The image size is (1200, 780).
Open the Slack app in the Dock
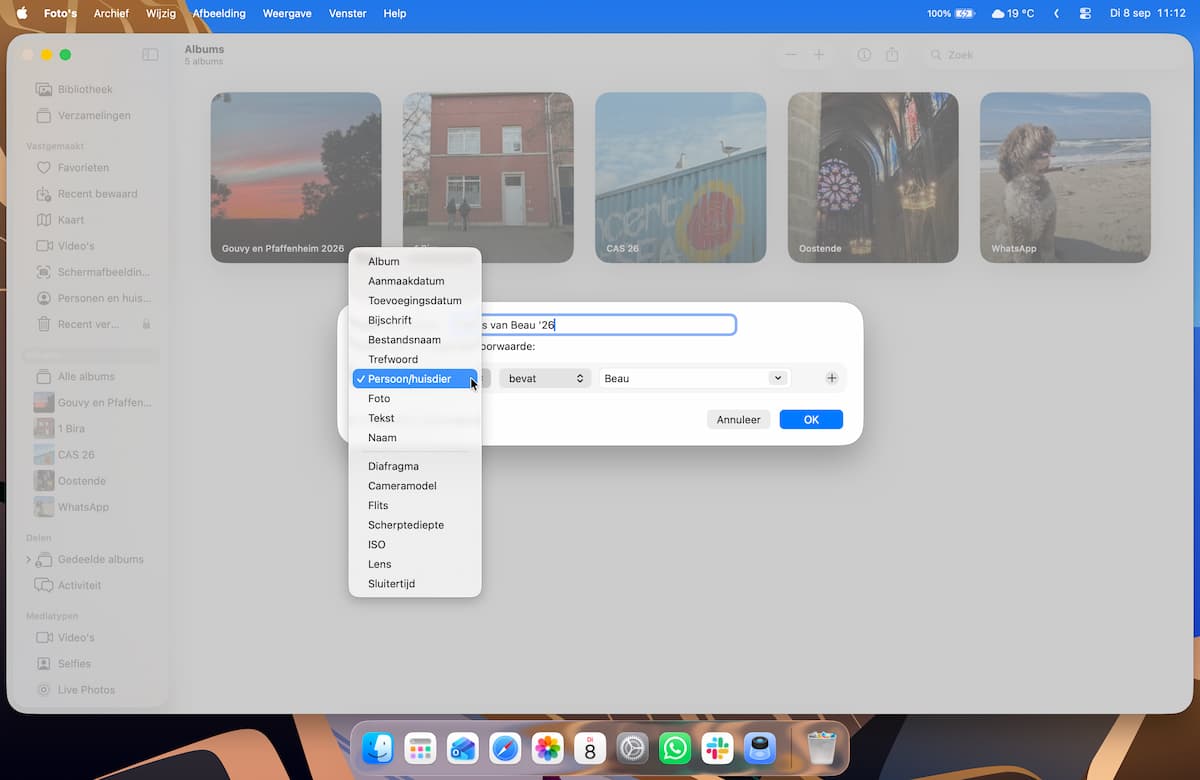(x=717, y=748)
